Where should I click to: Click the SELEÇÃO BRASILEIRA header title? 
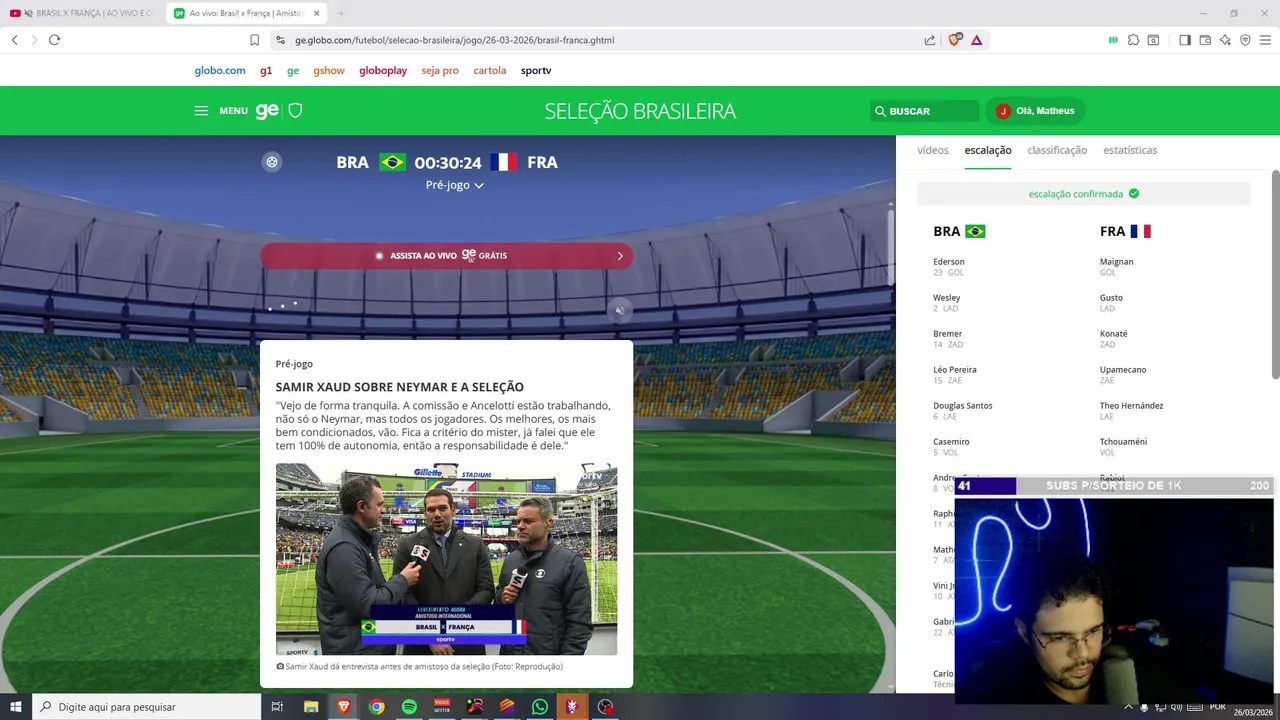pyautogui.click(x=640, y=111)
